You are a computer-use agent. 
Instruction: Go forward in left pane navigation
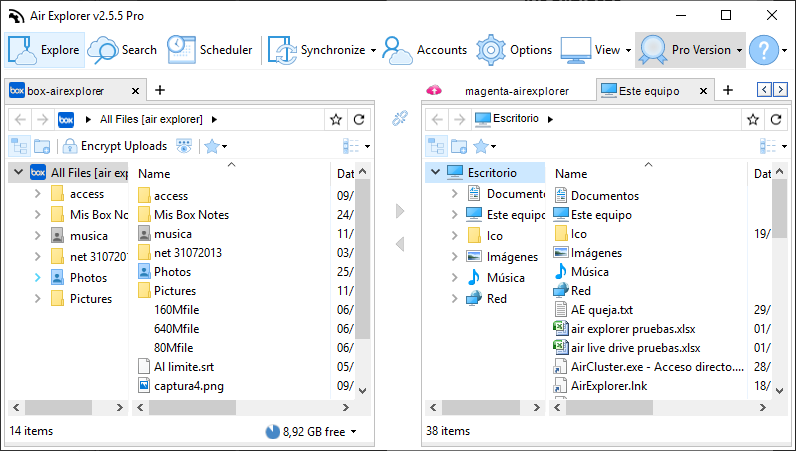pyautogui.click(x=43, y=119)
